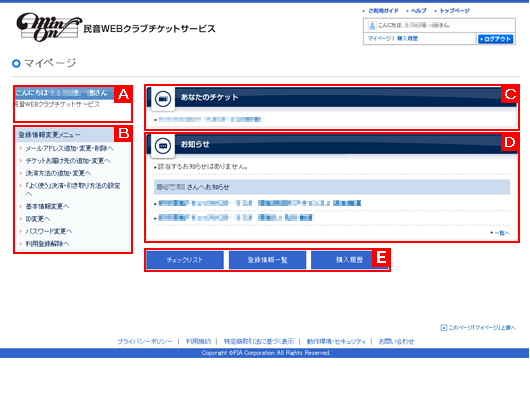This screenshot has height=415, width=530.
Task: Click the 登録情報一覧 button
Action: click(x=267, y=260)
